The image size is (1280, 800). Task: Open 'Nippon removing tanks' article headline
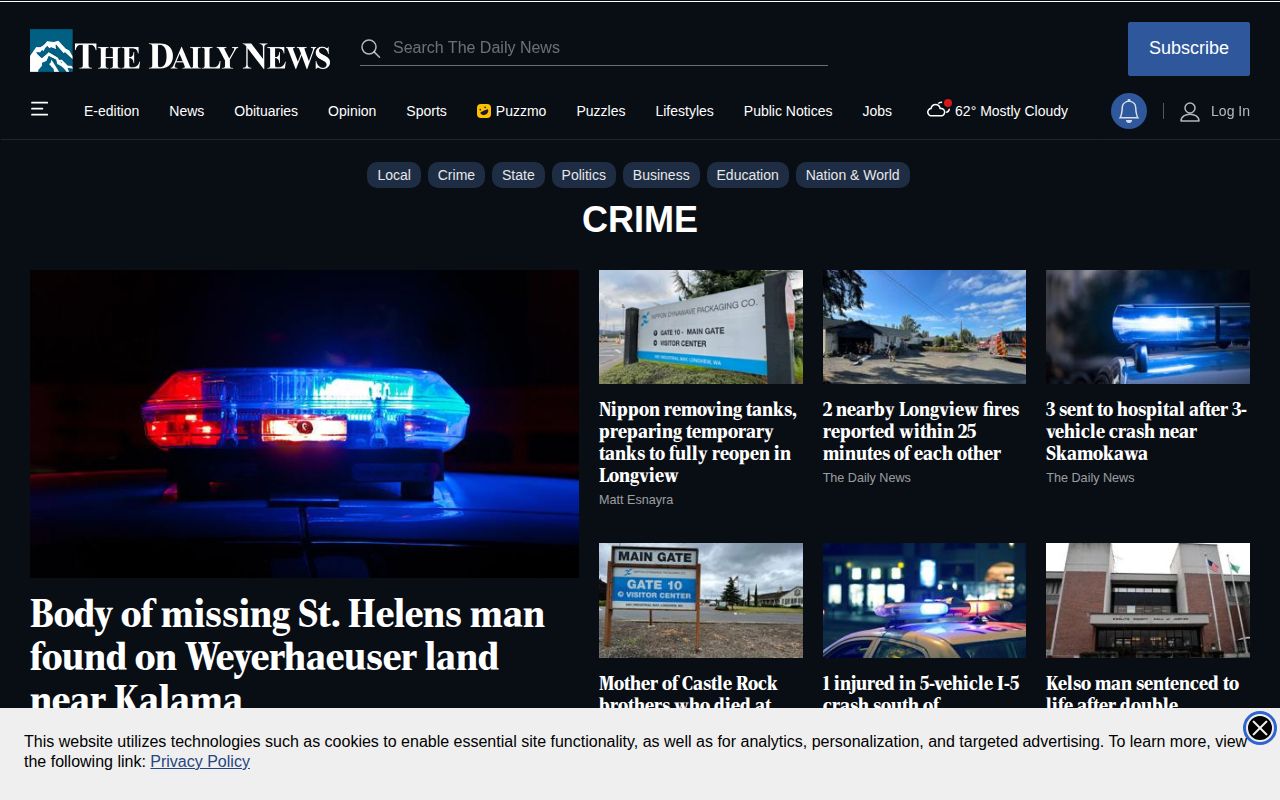pyautogui.click(x=698, y=442)
